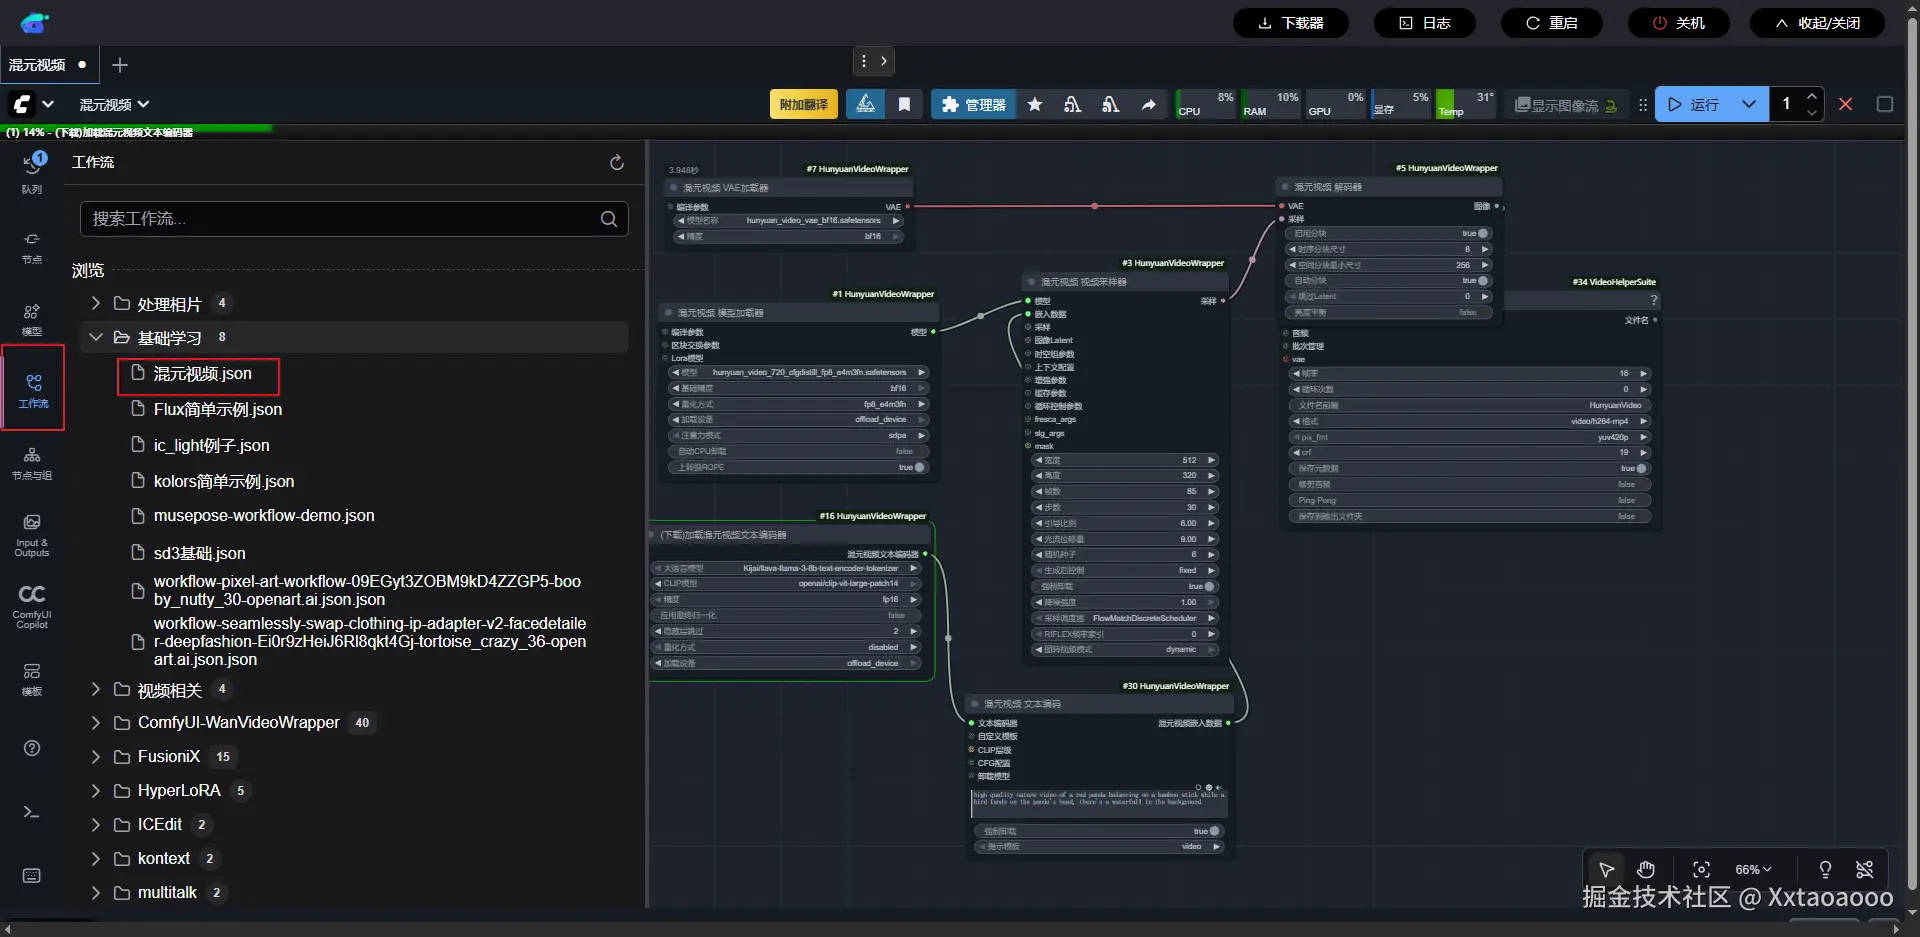Toggle the 显示图像流 image feed option

tap(1566, 104)
